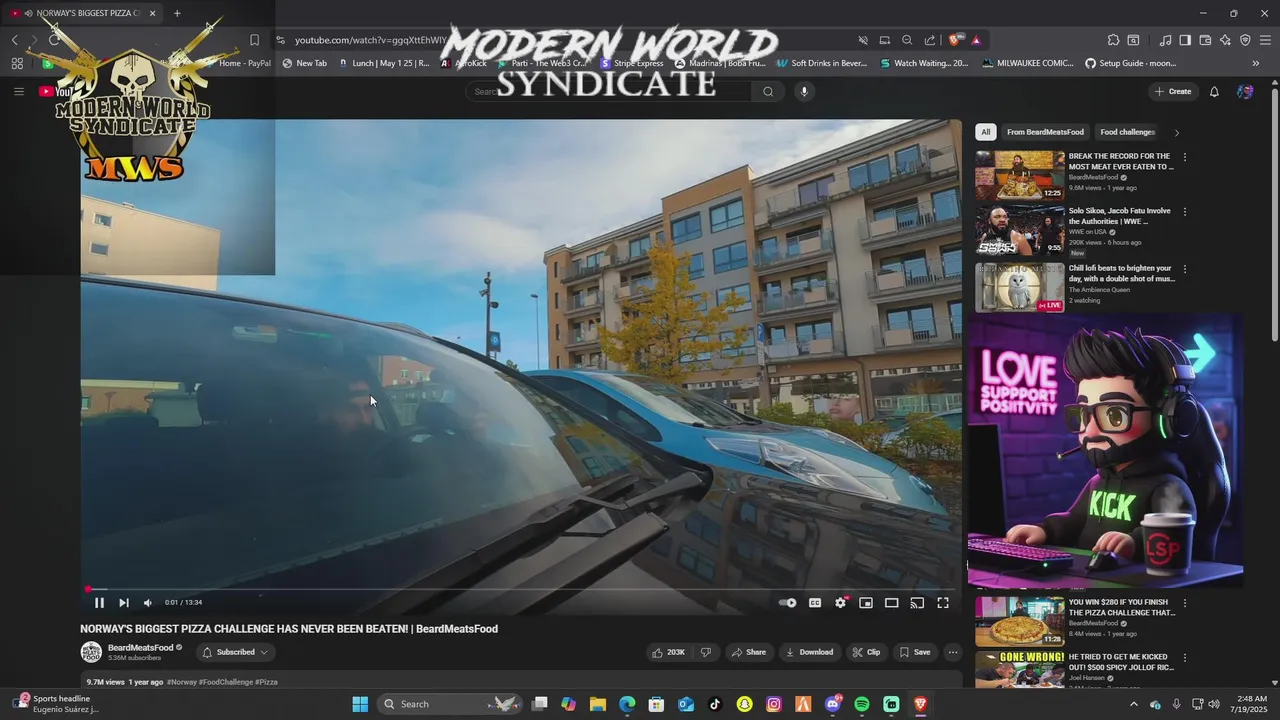Click the YouTube search magnifier button
The width and height of the screenshot is (1280, 720).
(x=768, y=91)
